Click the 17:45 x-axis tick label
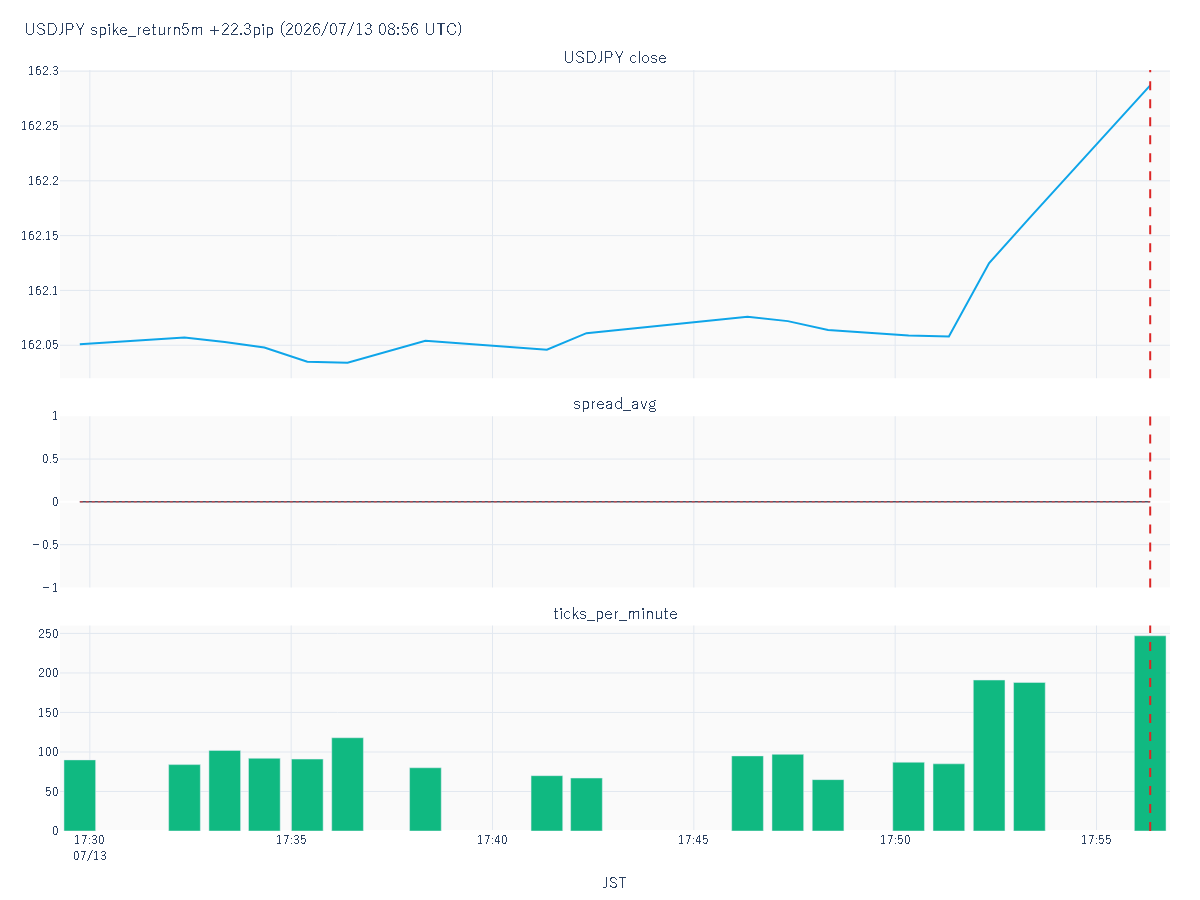 (x=693, y=840)
